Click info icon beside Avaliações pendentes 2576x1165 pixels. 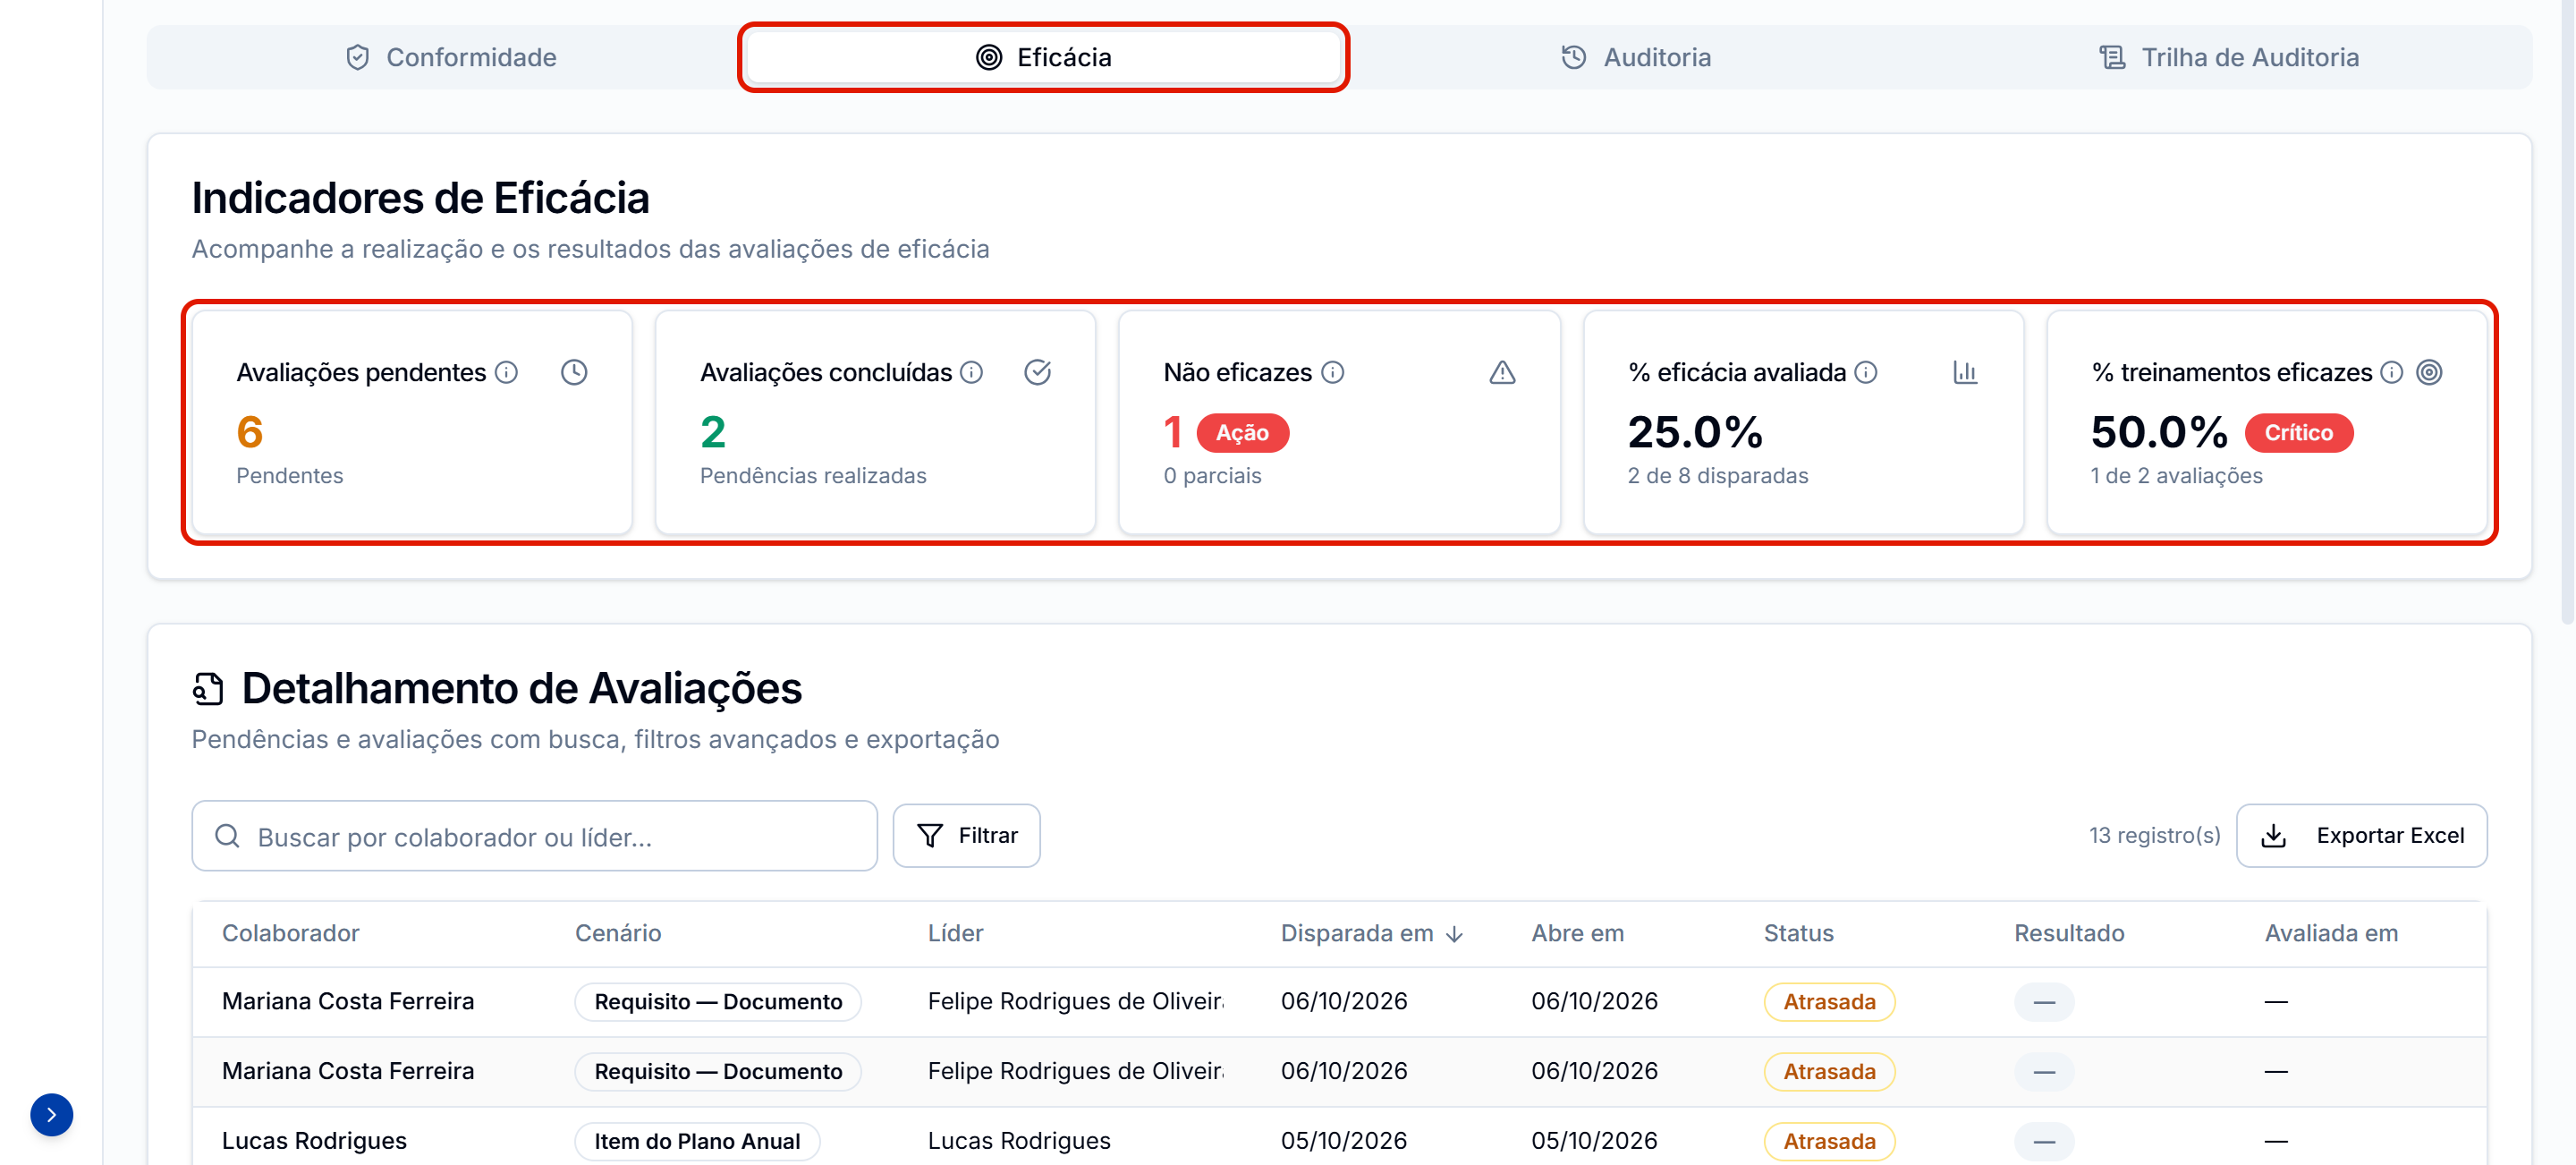pos(507,372)
